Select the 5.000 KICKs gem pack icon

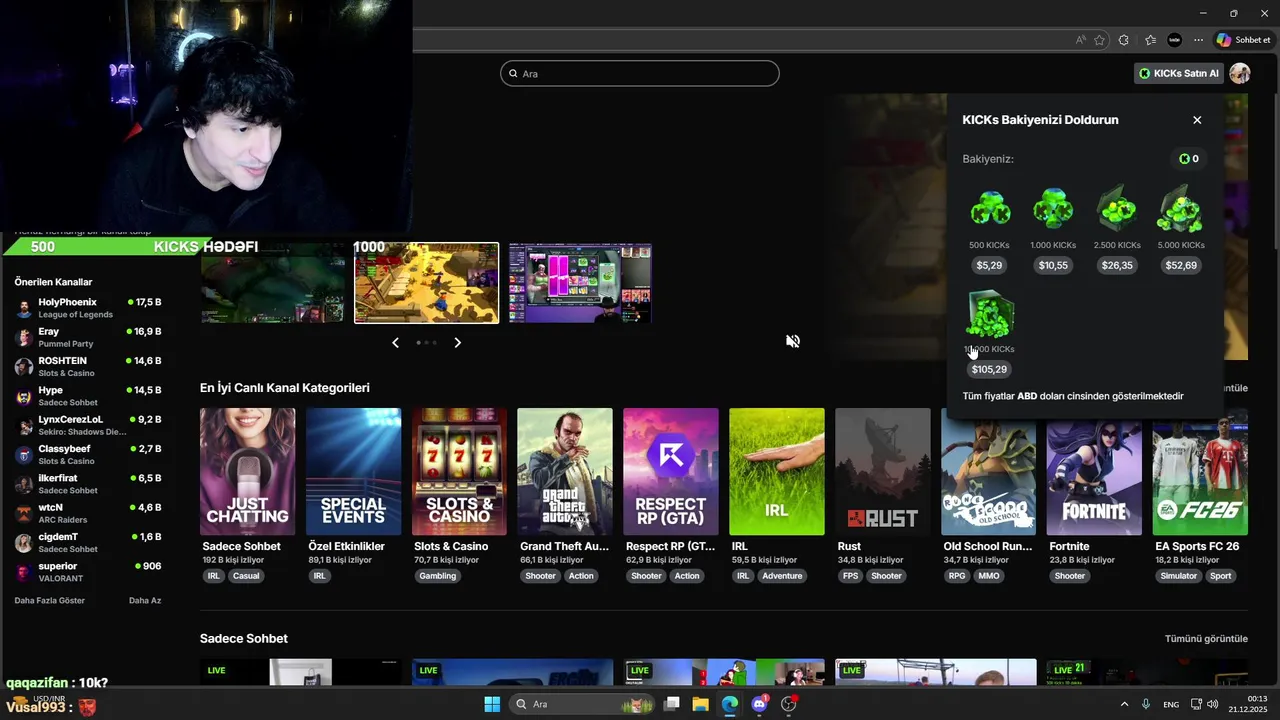(x=1181, y=209)
